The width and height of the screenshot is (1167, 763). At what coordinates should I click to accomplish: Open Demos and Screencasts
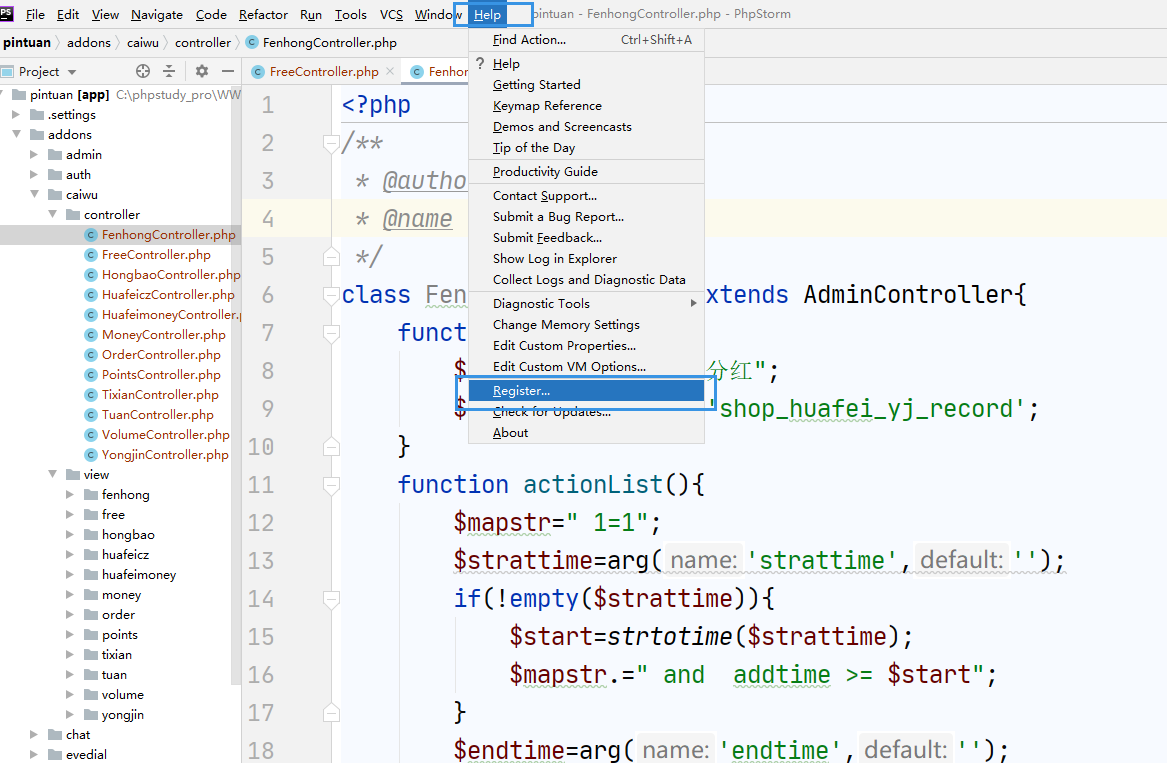click(x=586, y=127)
